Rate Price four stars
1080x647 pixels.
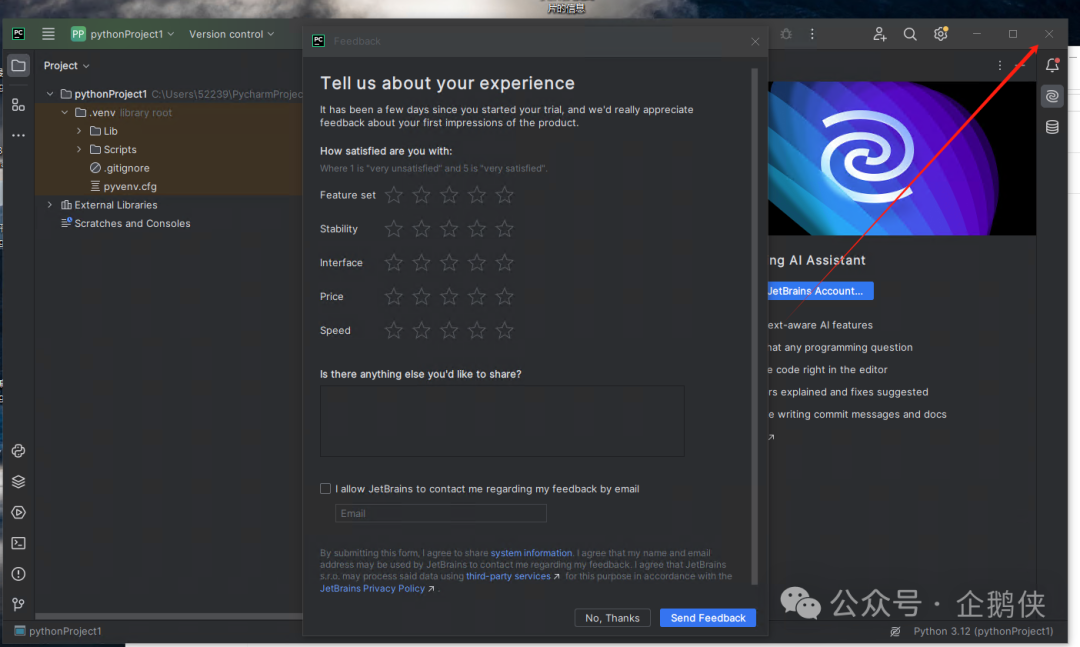click(x=477, y=296)
